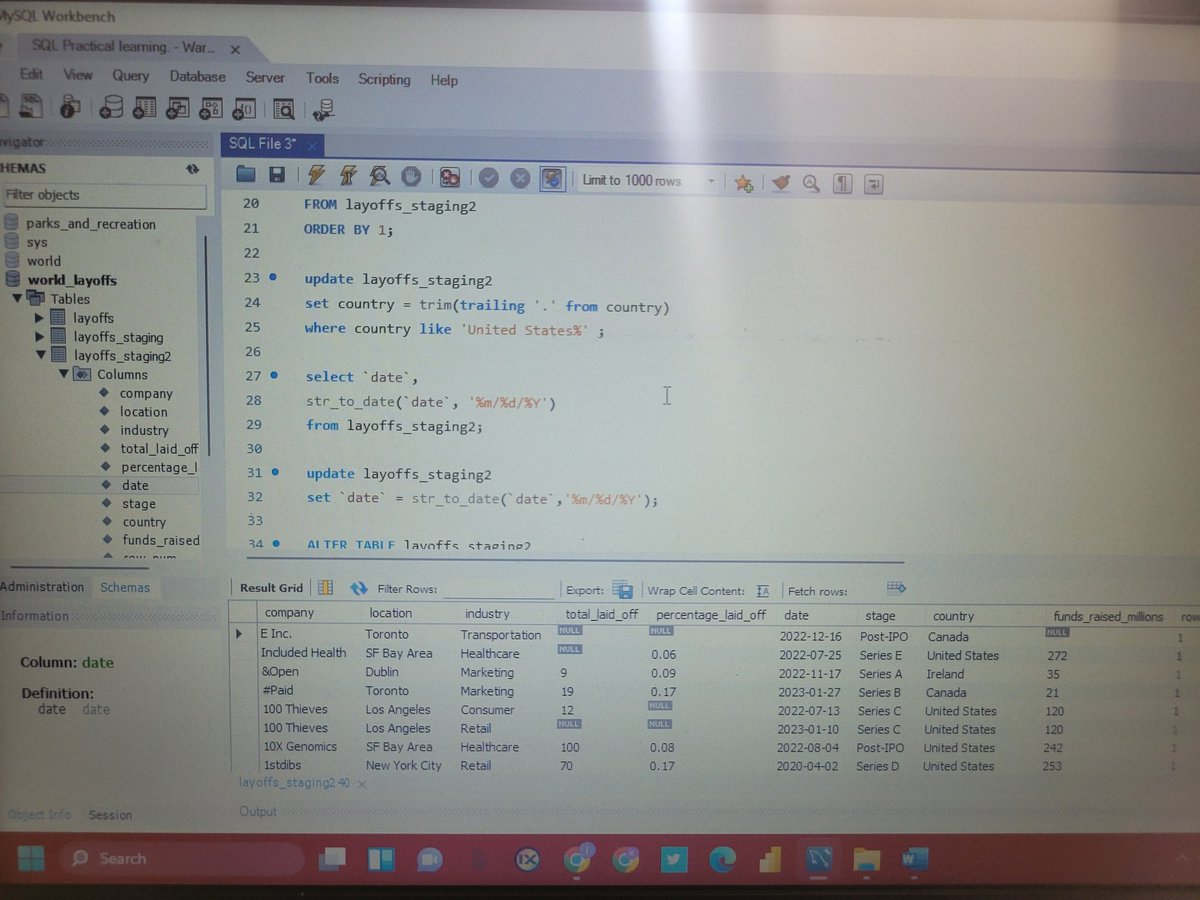Open the SQL script file main toolbar icon
This screenshot has height=900, width=1200.
point(32,106)
